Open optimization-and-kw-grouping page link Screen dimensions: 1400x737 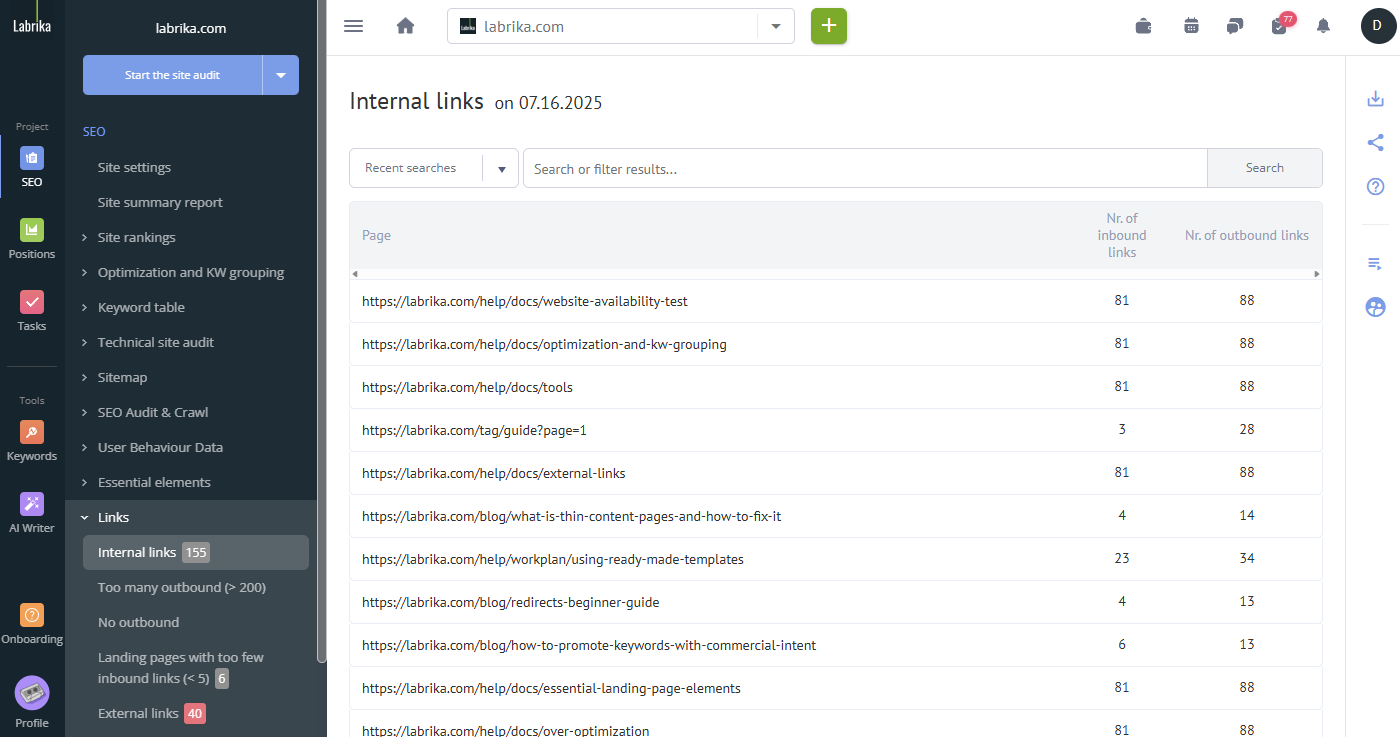(x=544, y=344)
